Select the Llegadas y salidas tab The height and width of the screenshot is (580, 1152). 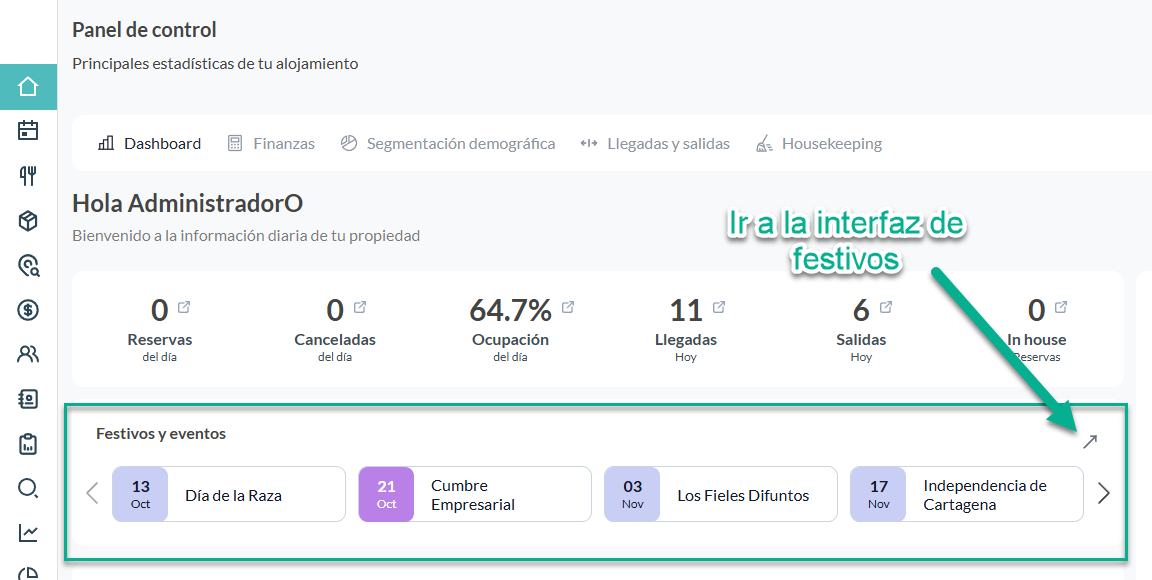tap(655, 144)
